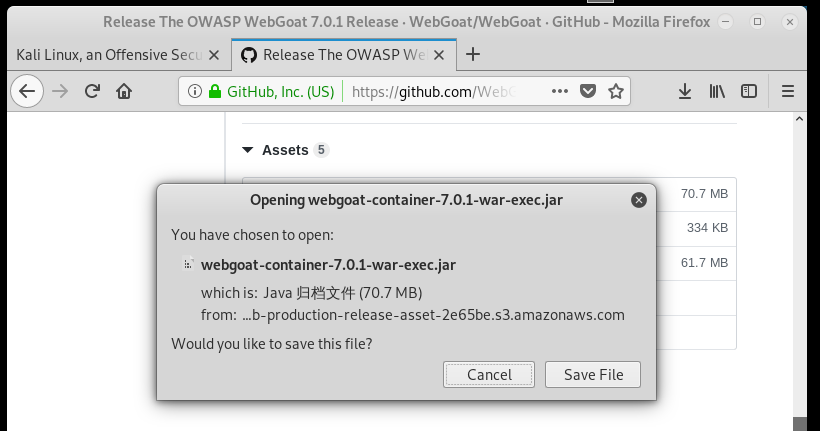The height and width of the screenshot is (431, 820).
Task: Open the Library icon in toolbar
Action: pos(717,92)
